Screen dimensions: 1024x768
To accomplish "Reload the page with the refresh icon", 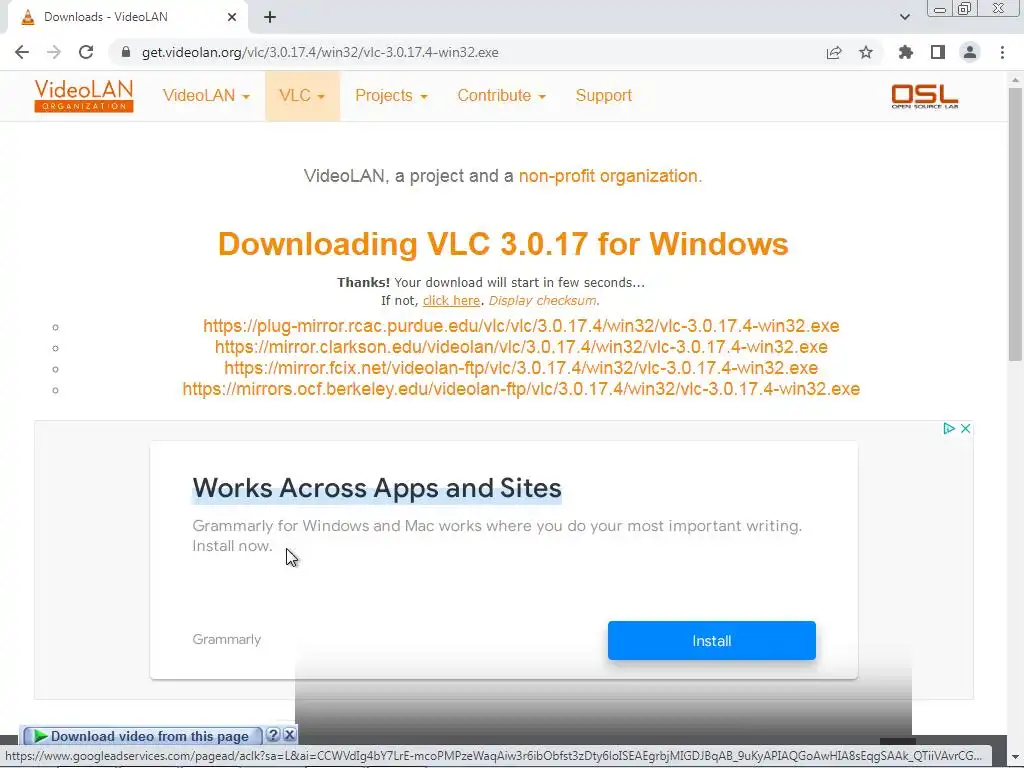I will click(86, 52).
